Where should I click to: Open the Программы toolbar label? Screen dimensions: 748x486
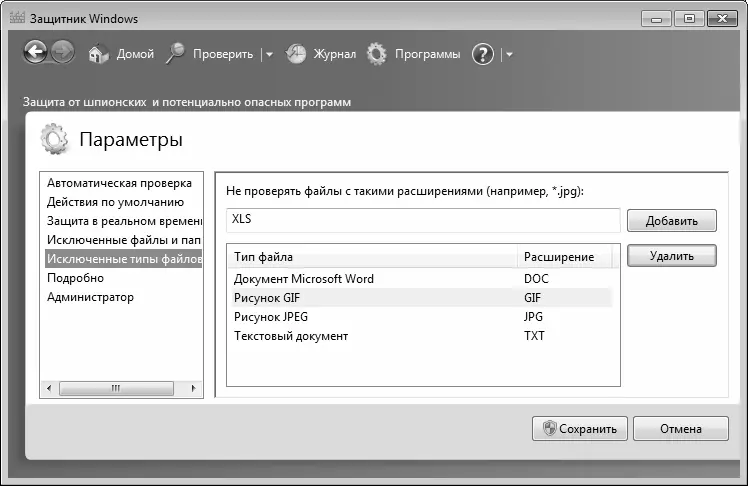tap(427, 54)
